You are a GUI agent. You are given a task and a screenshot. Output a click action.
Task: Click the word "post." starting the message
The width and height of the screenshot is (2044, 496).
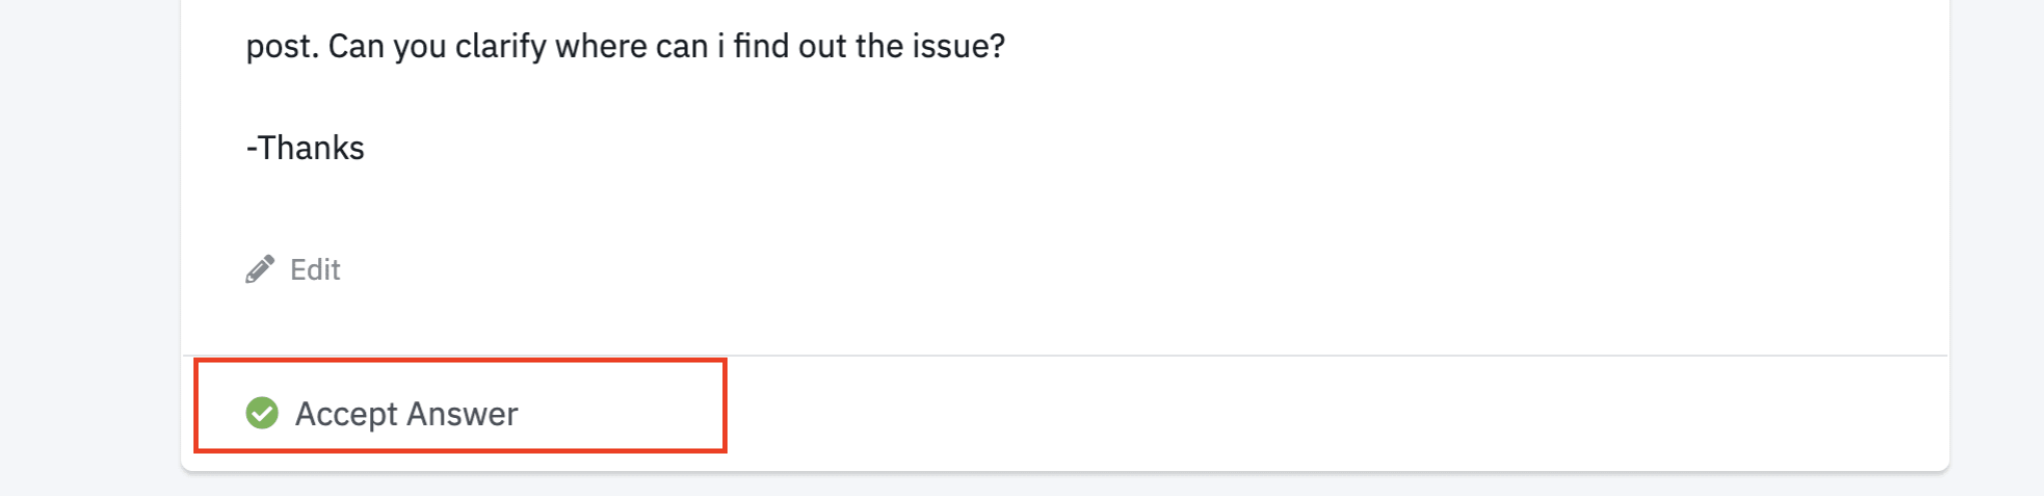(282, 47)
